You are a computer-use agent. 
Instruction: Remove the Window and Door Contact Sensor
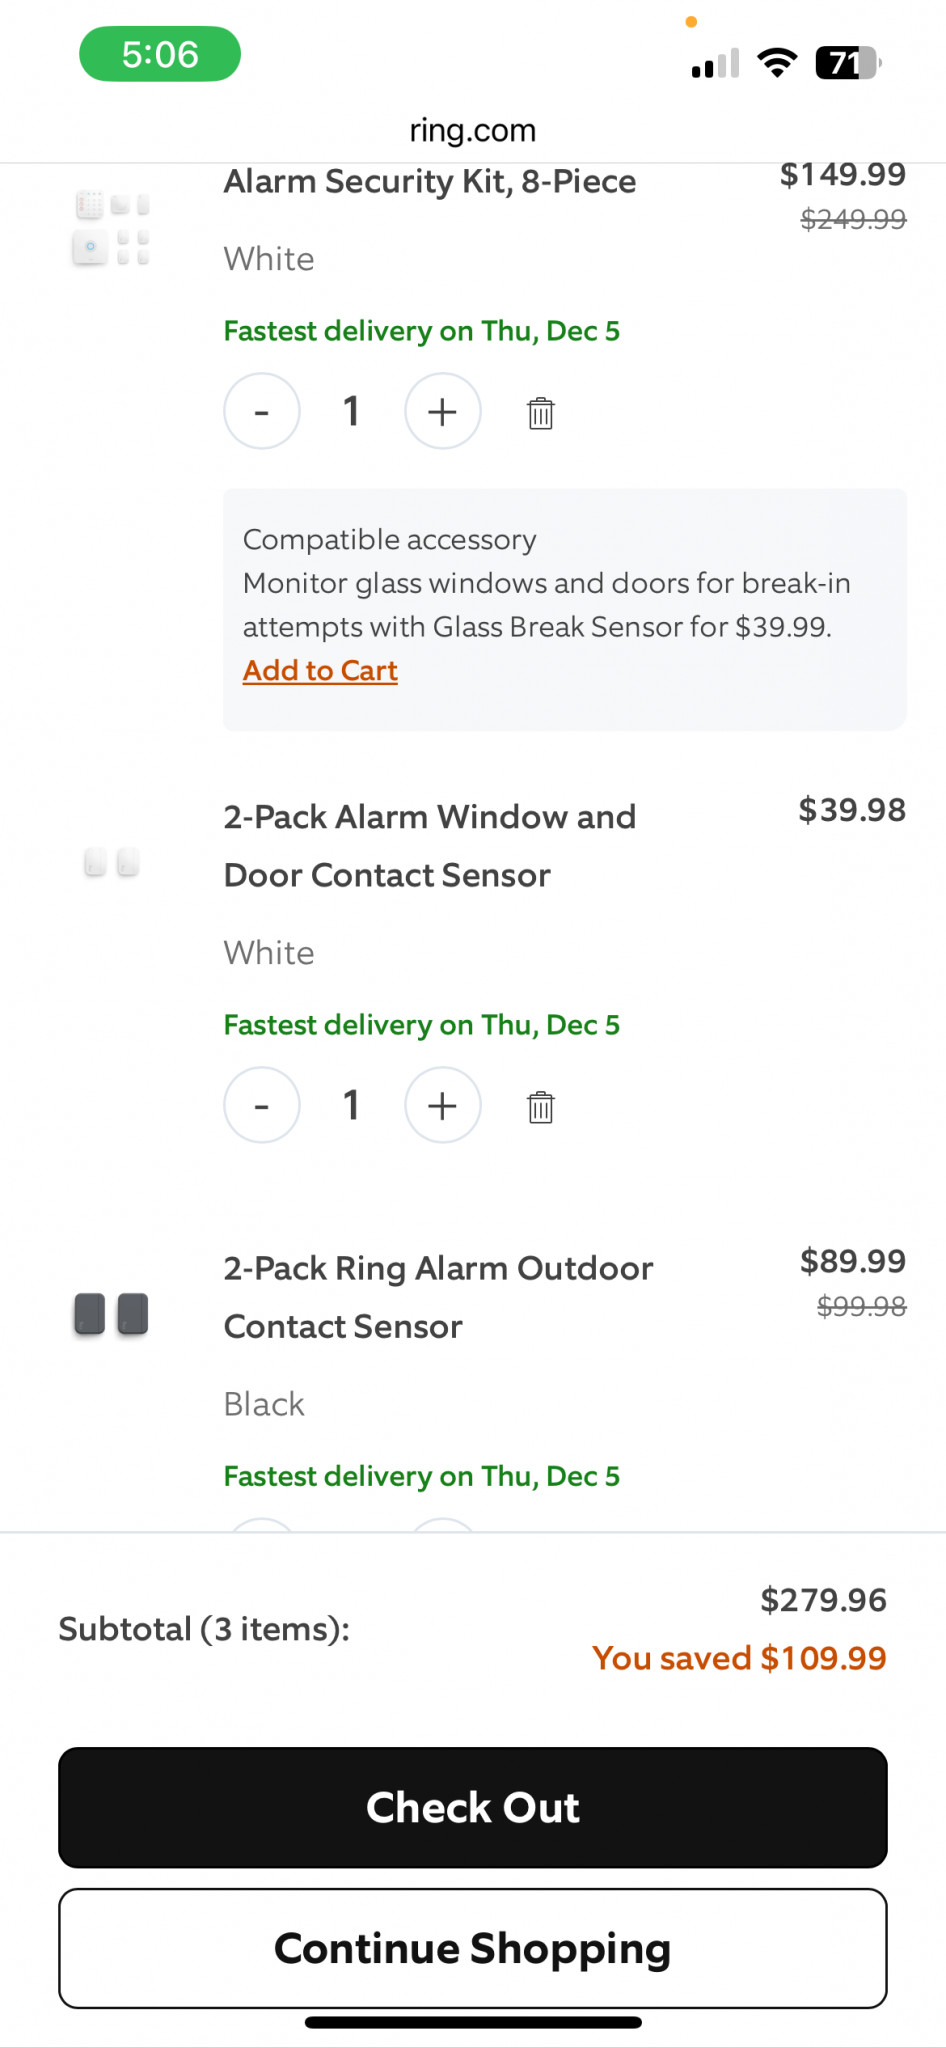540,1106
